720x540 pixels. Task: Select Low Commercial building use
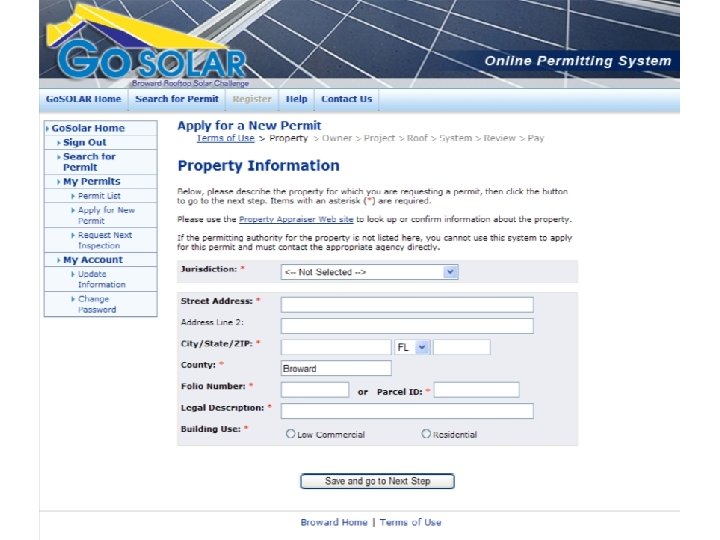tap(290, 433)
